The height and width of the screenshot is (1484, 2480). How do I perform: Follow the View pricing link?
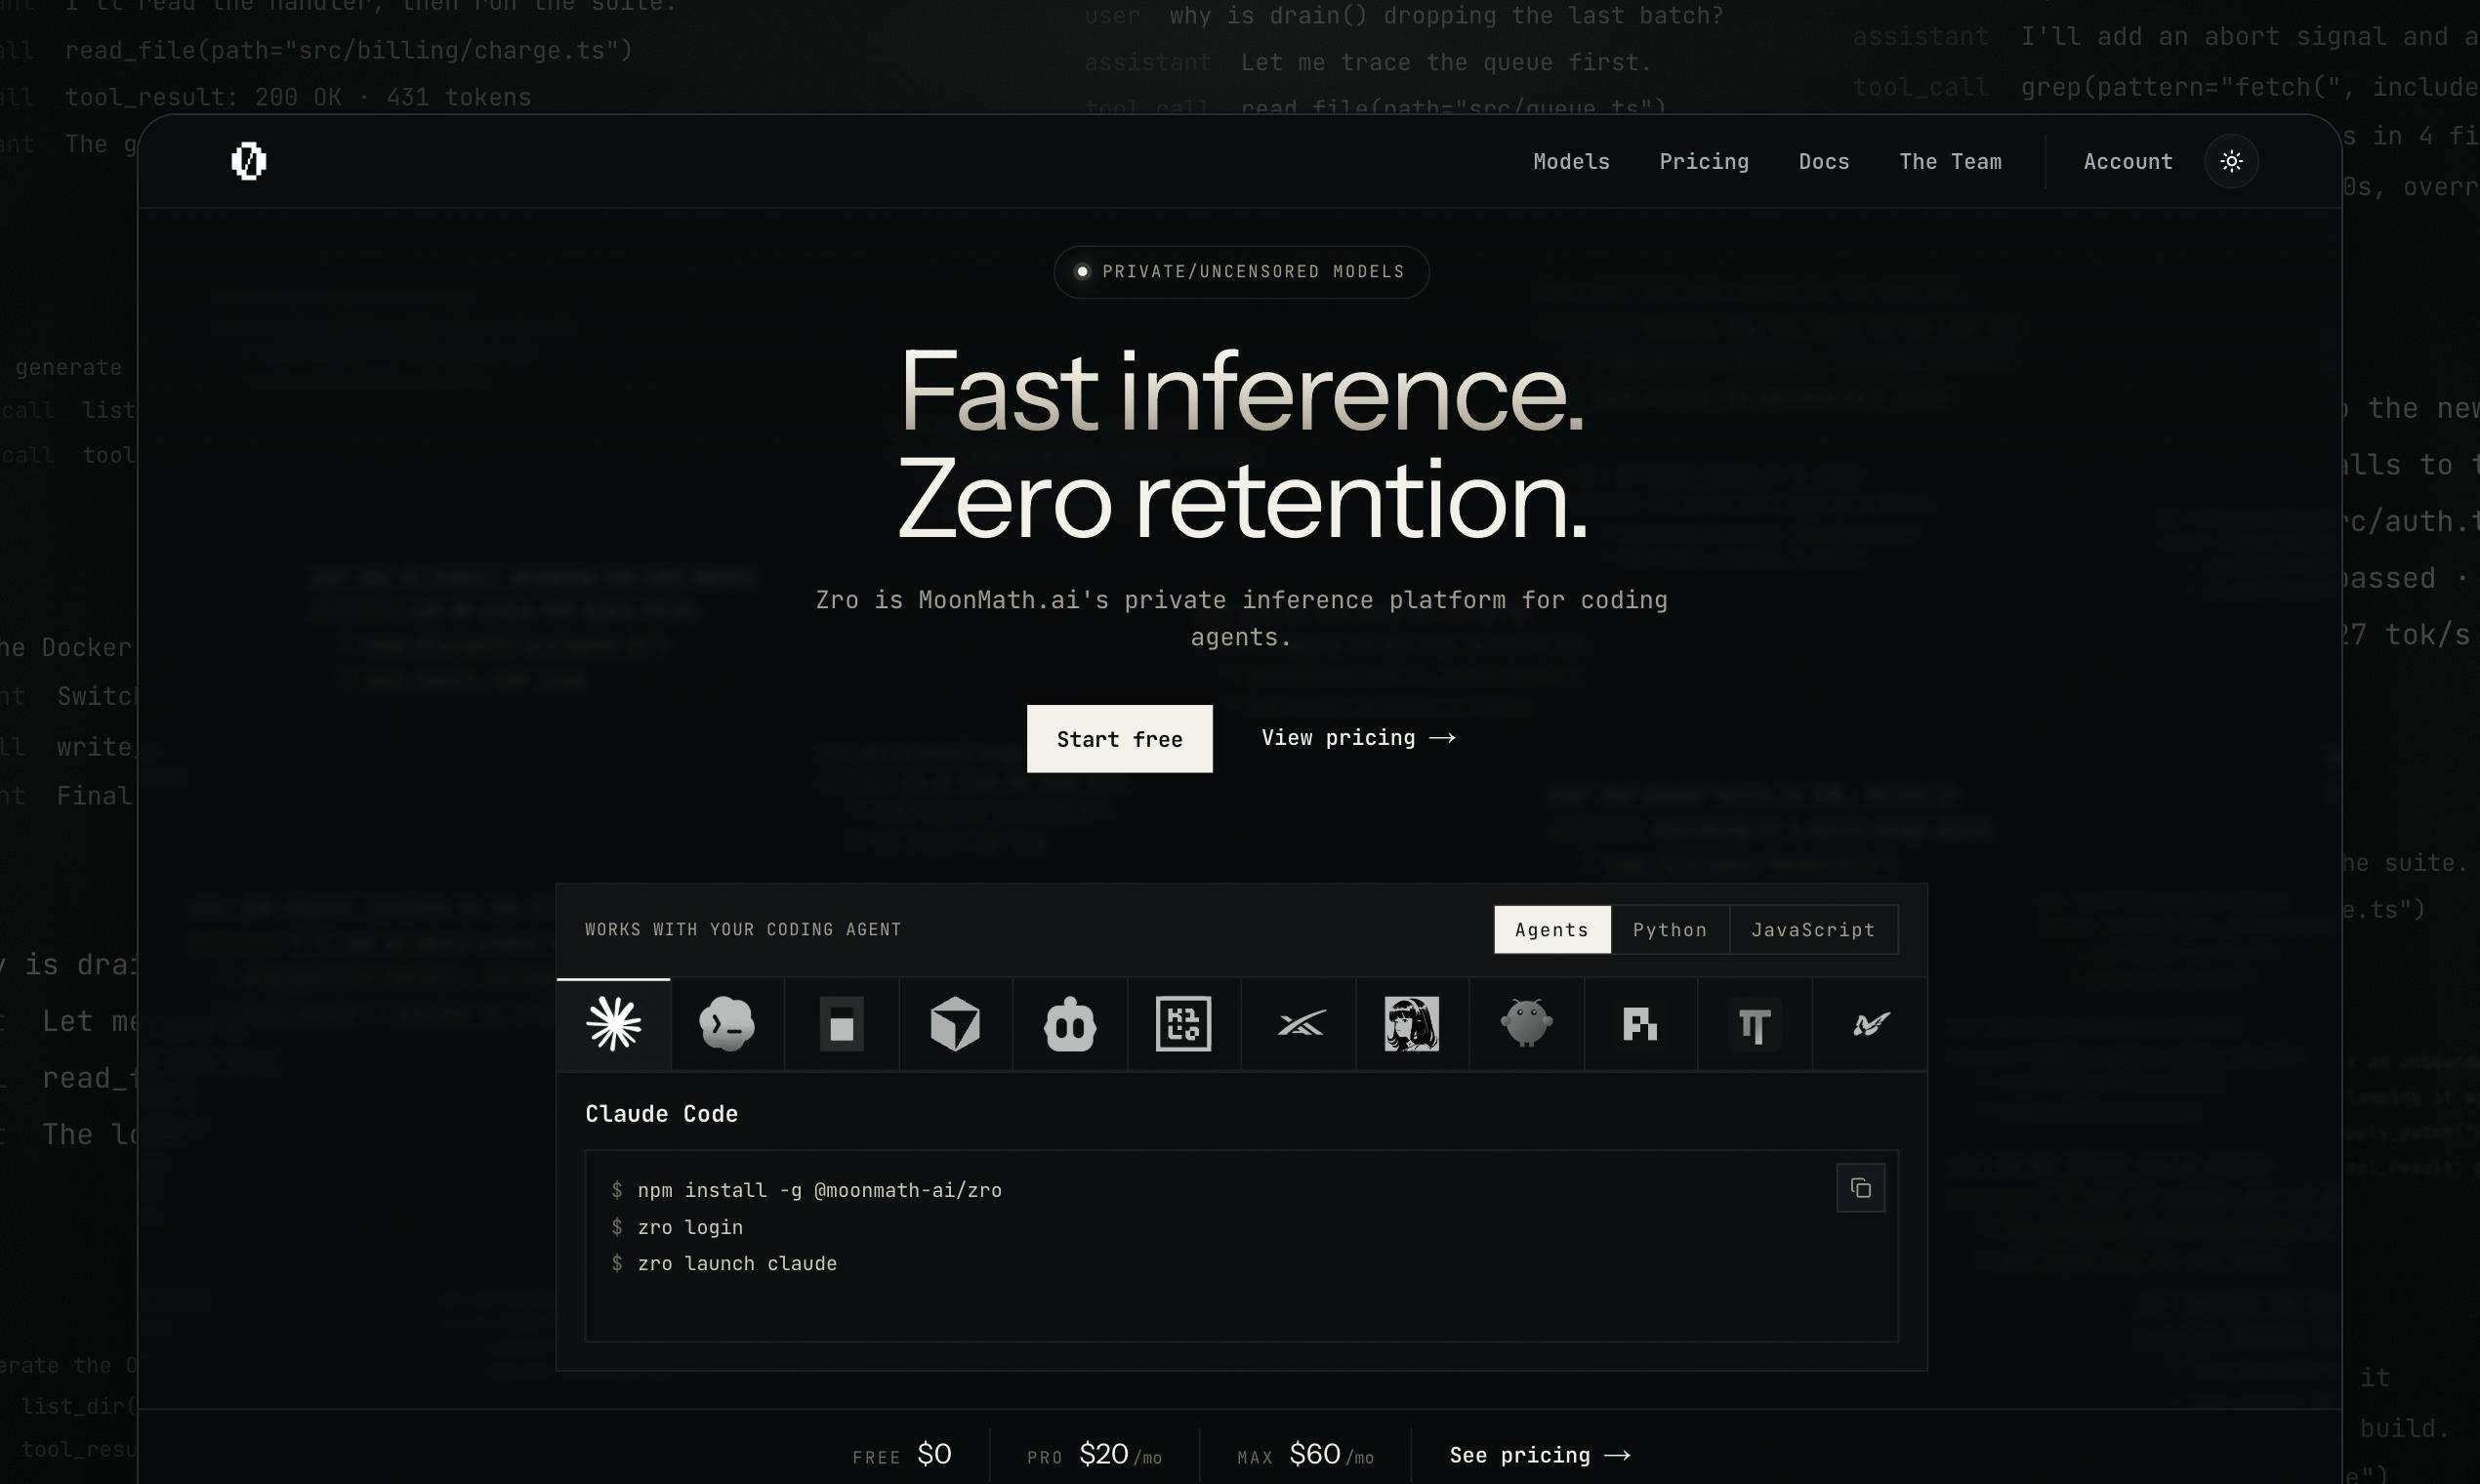[x=1358, y=738]
